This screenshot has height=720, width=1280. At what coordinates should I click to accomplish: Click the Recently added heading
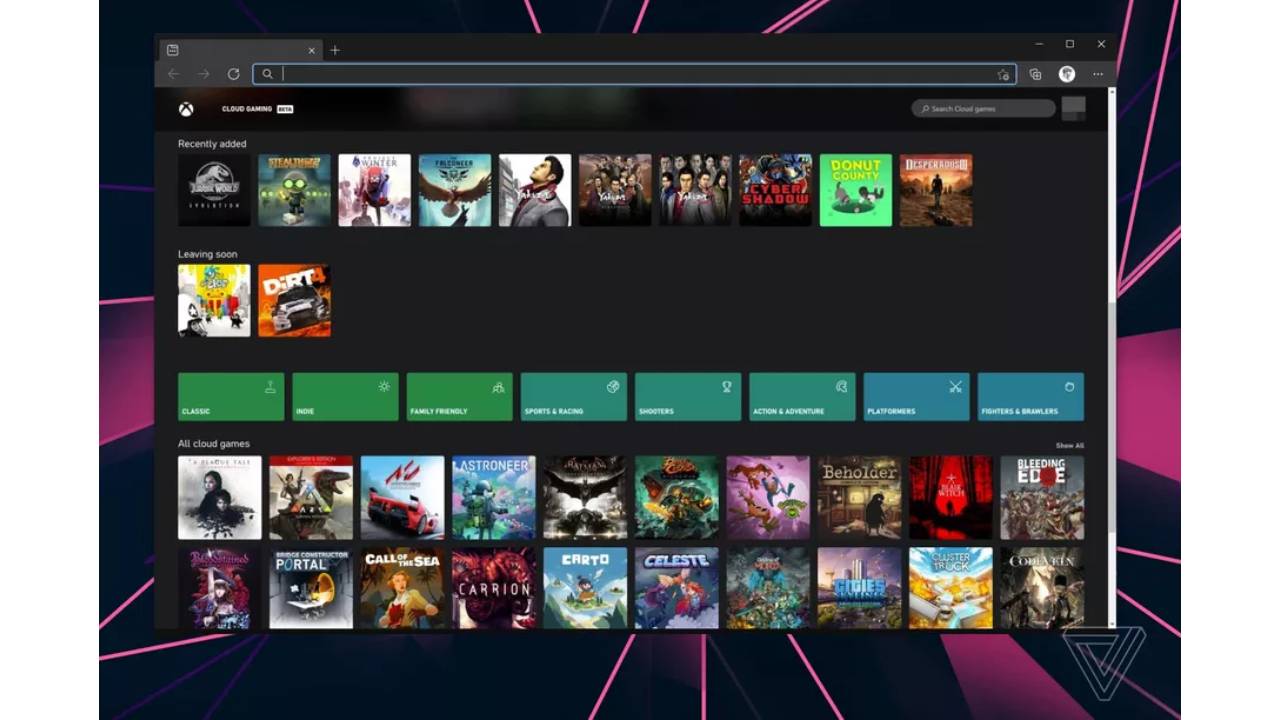(x=212, y=144)
